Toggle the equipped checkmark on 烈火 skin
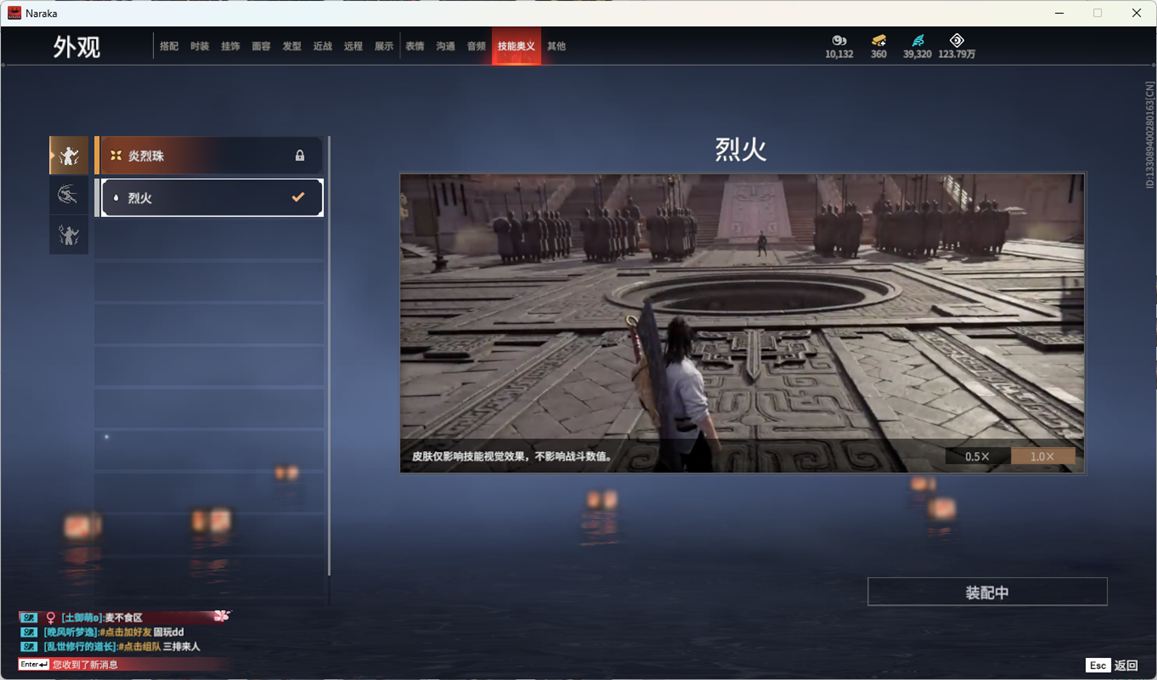This screenshot has width=1157, height=680. [297, 198]
